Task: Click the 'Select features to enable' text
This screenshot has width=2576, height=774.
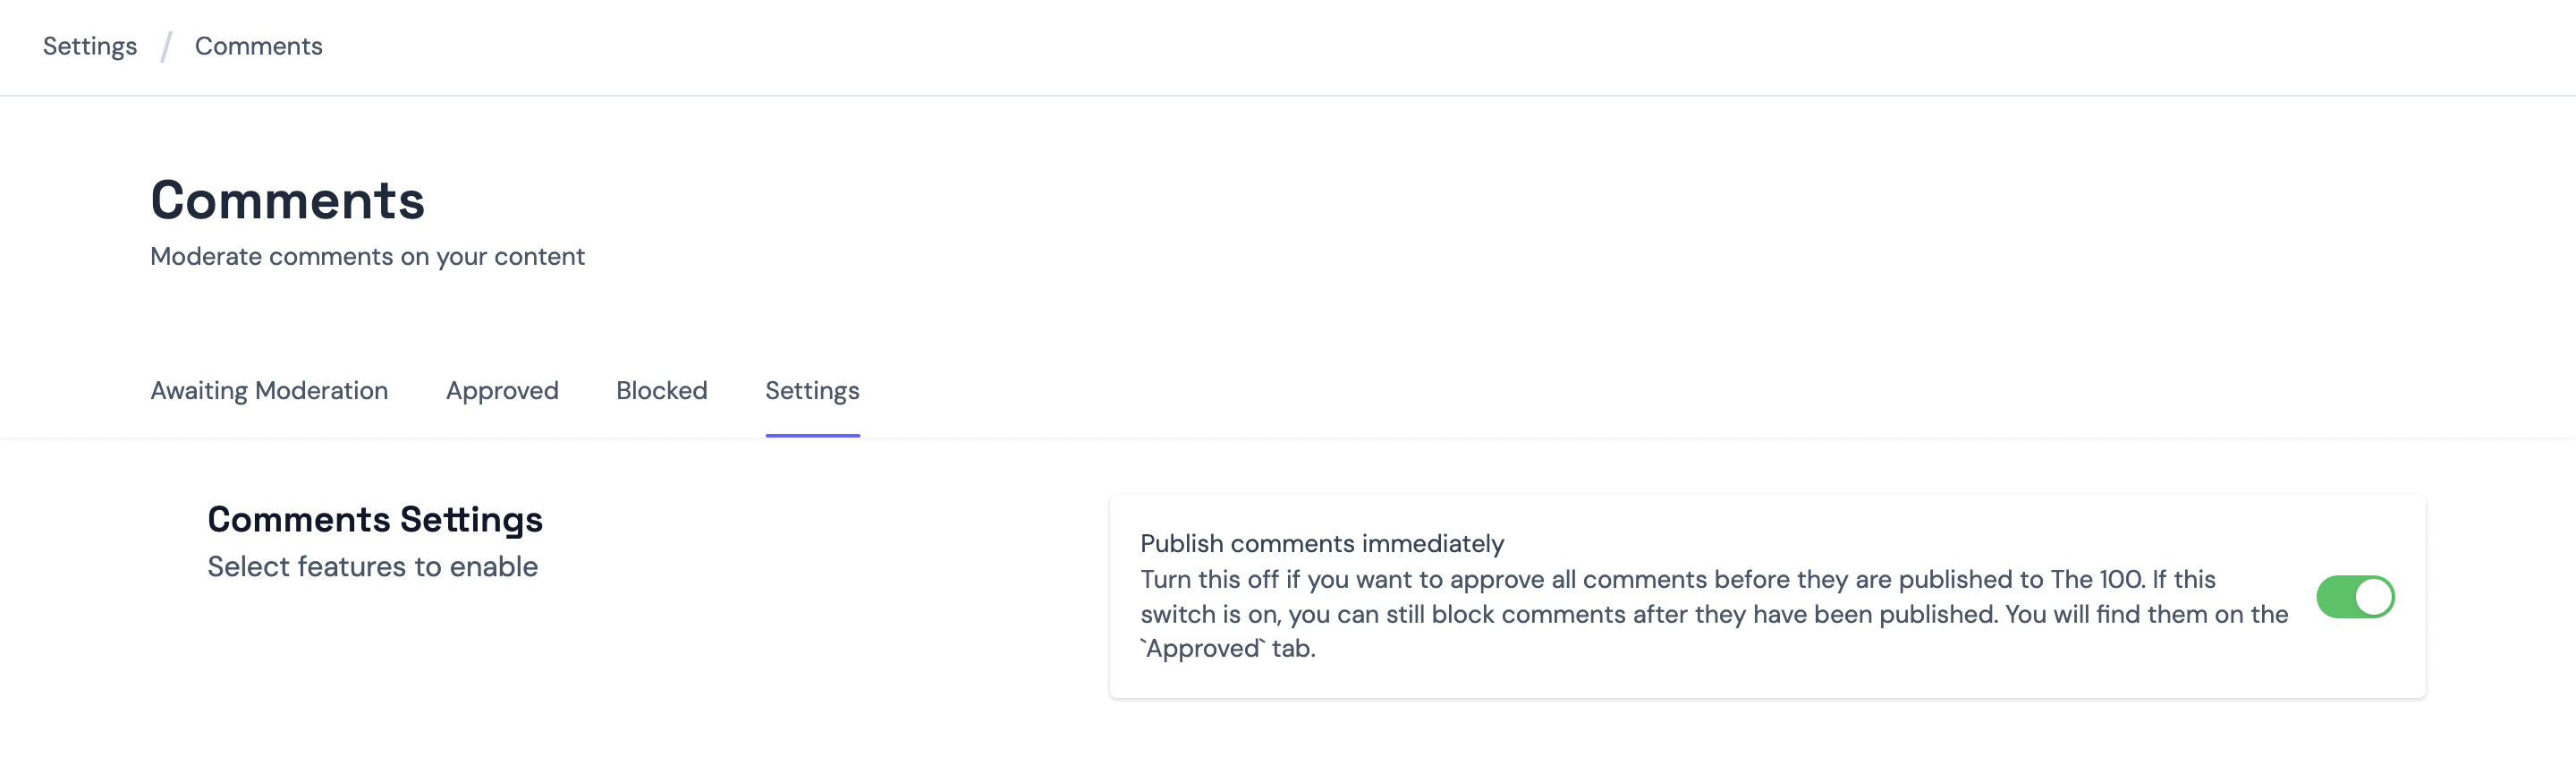Action: (372, 566)
